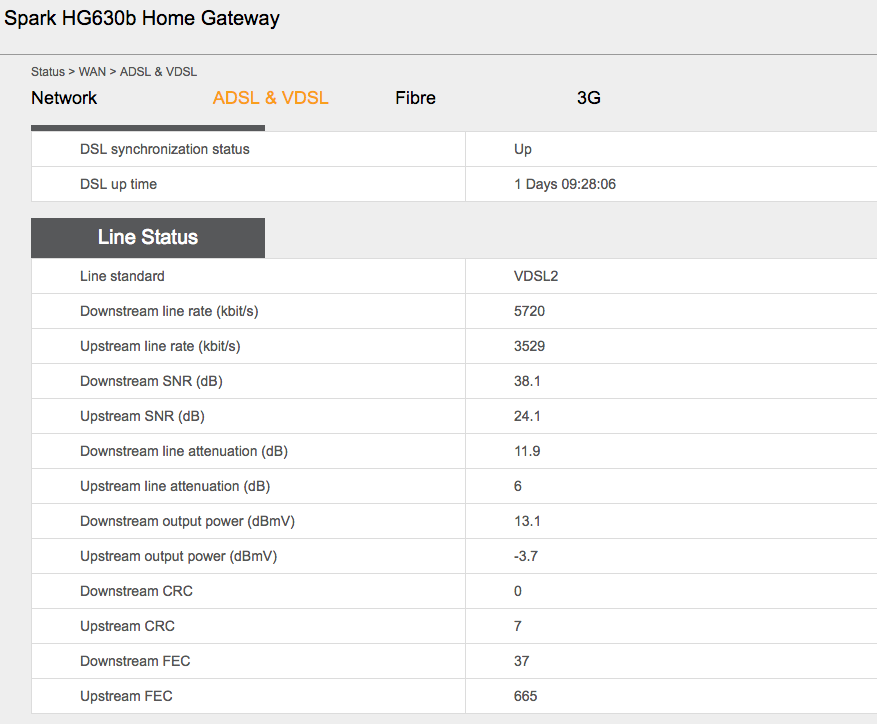Click the Downstream line attenuation (dB) label
Viewport: 877px width, 724px height.
[x=183, y=452]
